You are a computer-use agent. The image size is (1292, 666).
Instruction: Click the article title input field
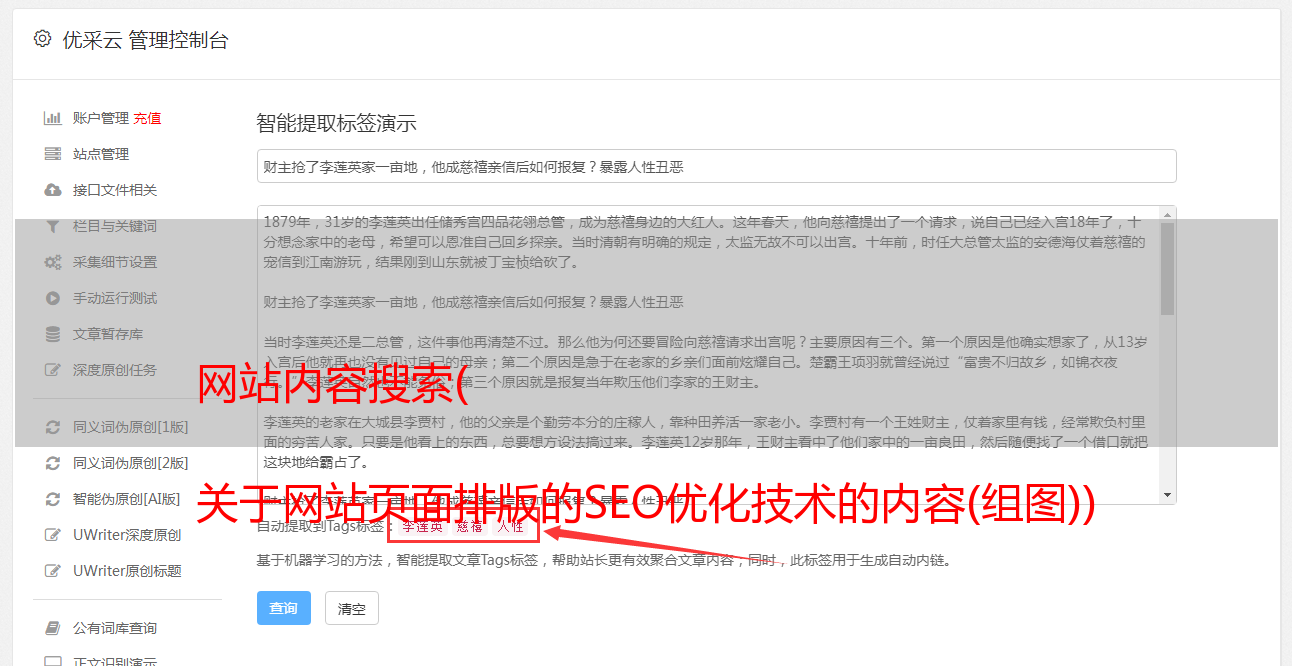[x=716, y=166]
